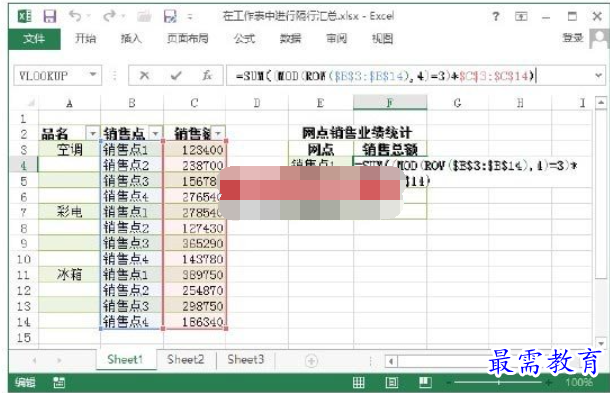Select the Sheet1 tab

[125, 360]
